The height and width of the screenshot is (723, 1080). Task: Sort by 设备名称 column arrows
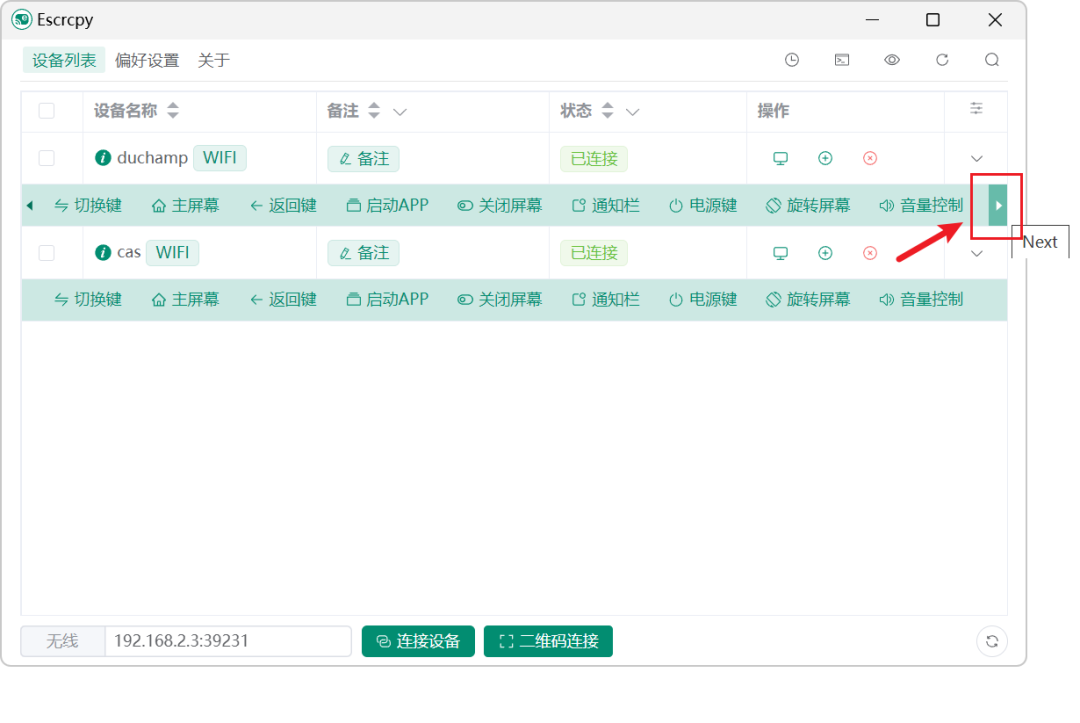173,110
